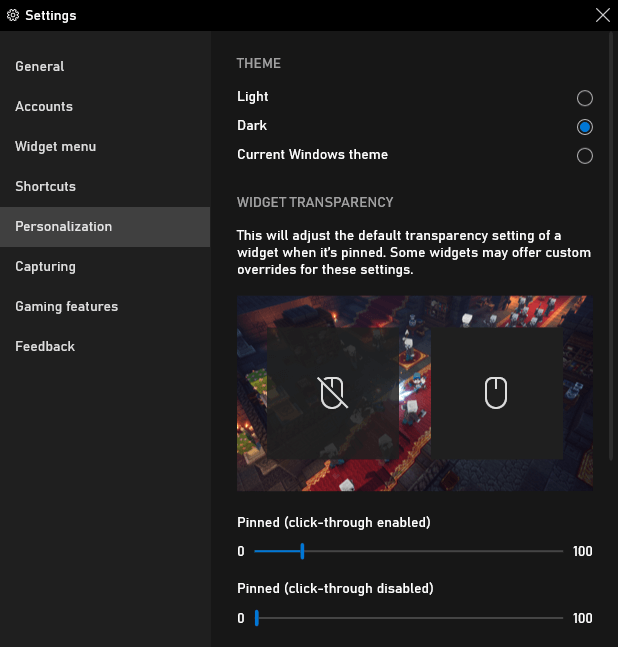Open the Widget menu section
The image size is (618, 647).
tap(56, 146)
